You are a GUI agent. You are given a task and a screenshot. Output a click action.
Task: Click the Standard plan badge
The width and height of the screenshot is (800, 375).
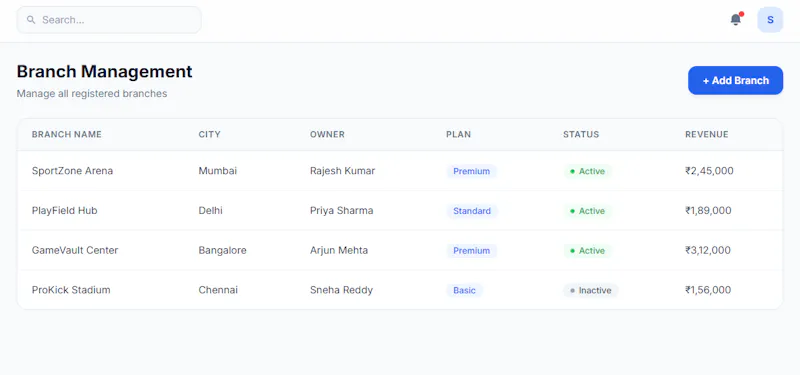point(472,211)
